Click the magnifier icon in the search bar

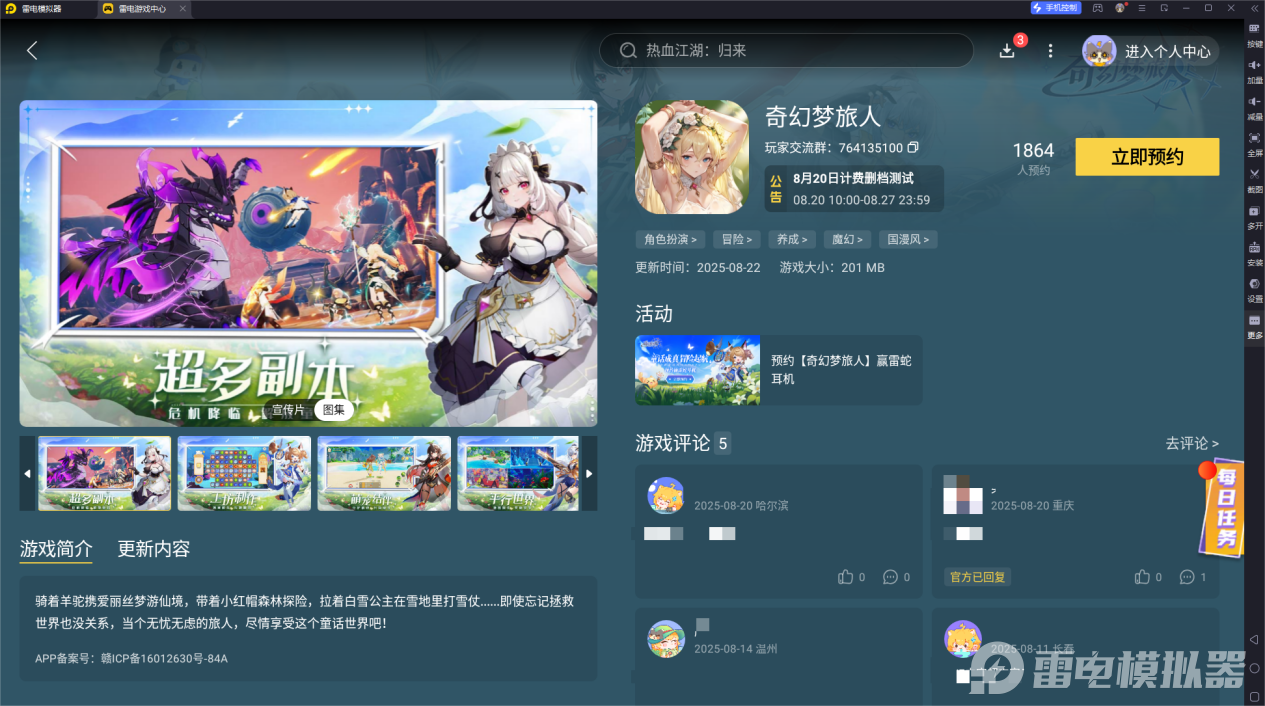(628, 50)
